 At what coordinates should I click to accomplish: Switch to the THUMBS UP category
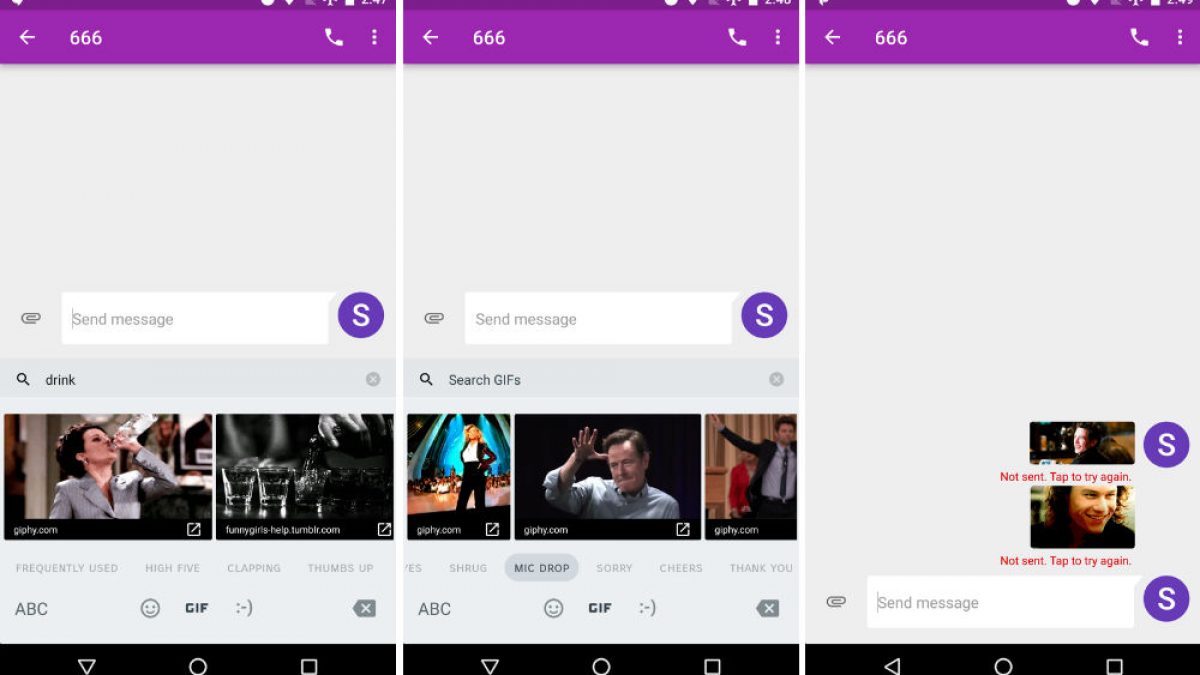pyautogui.click(x=340, y=568)
